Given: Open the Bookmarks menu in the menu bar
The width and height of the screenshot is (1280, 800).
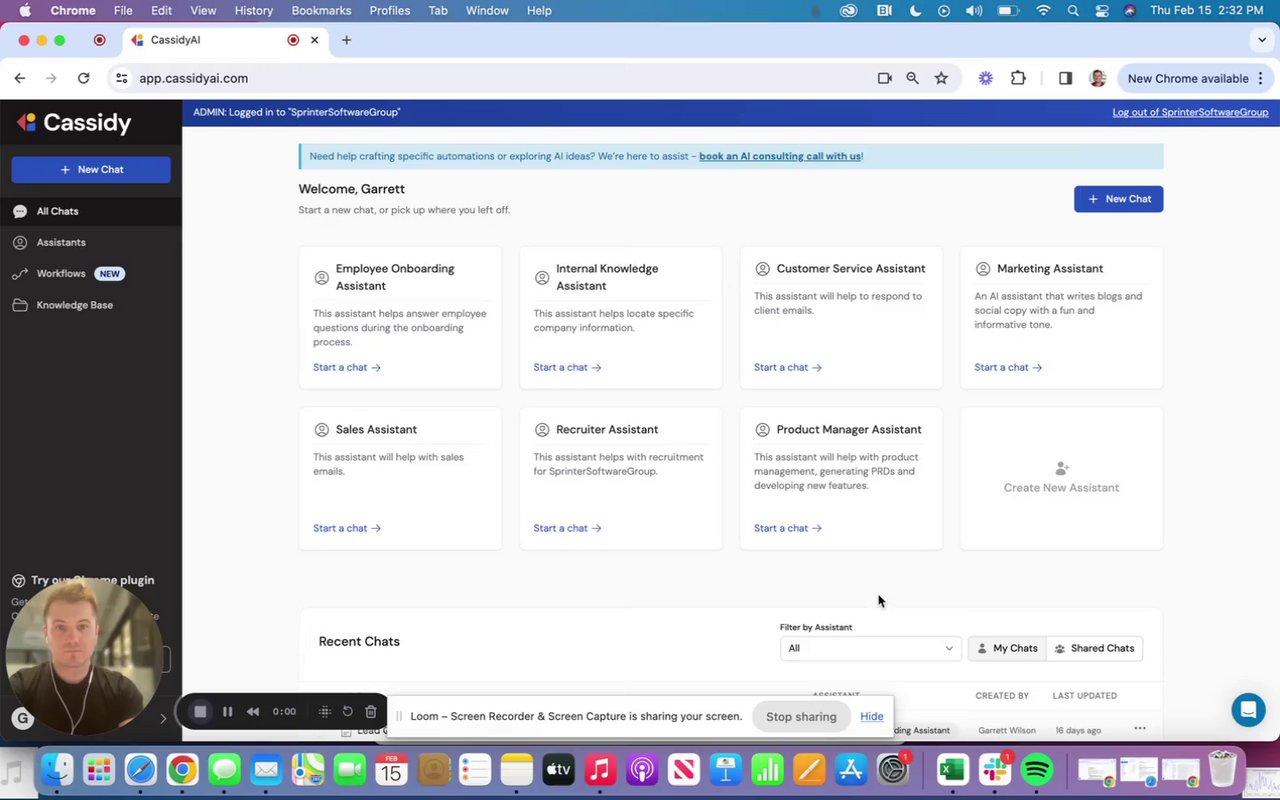Looking at the screenshot, I should [321, 11].
